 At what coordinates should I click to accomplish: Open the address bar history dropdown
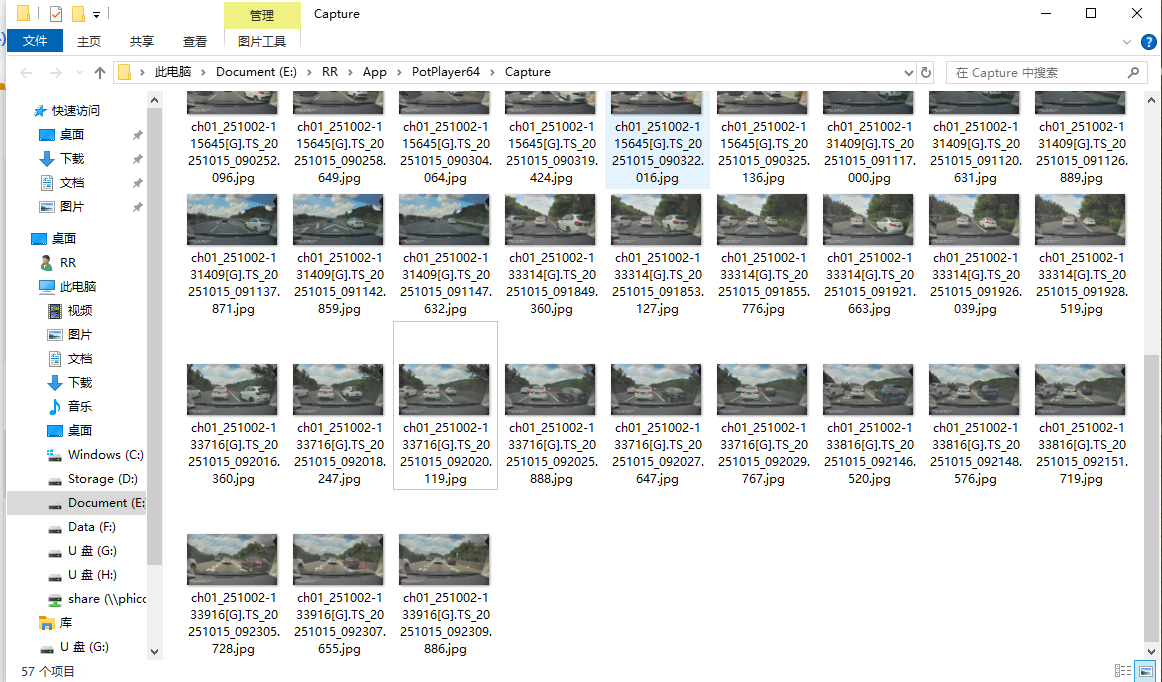point(908,73)
